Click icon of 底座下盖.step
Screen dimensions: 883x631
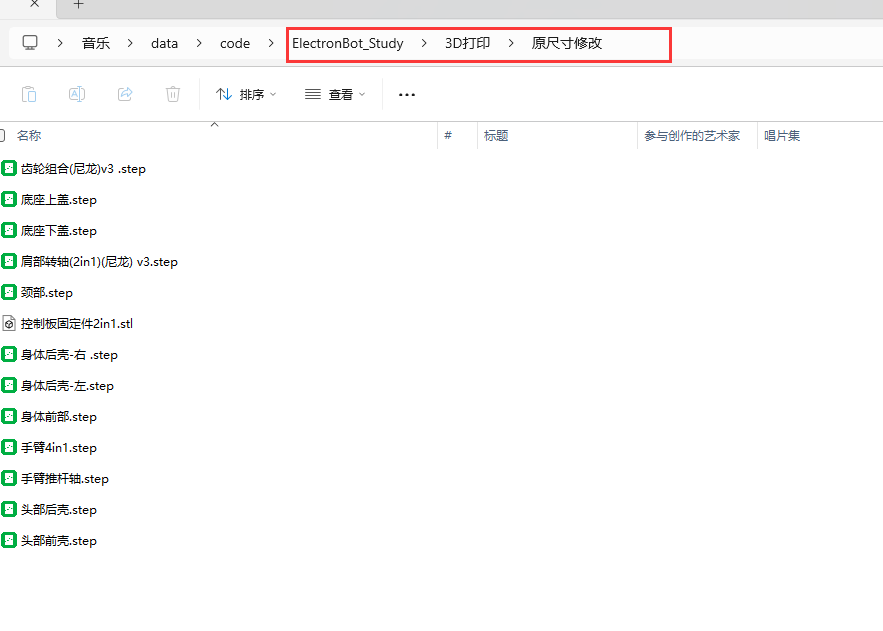8,230
